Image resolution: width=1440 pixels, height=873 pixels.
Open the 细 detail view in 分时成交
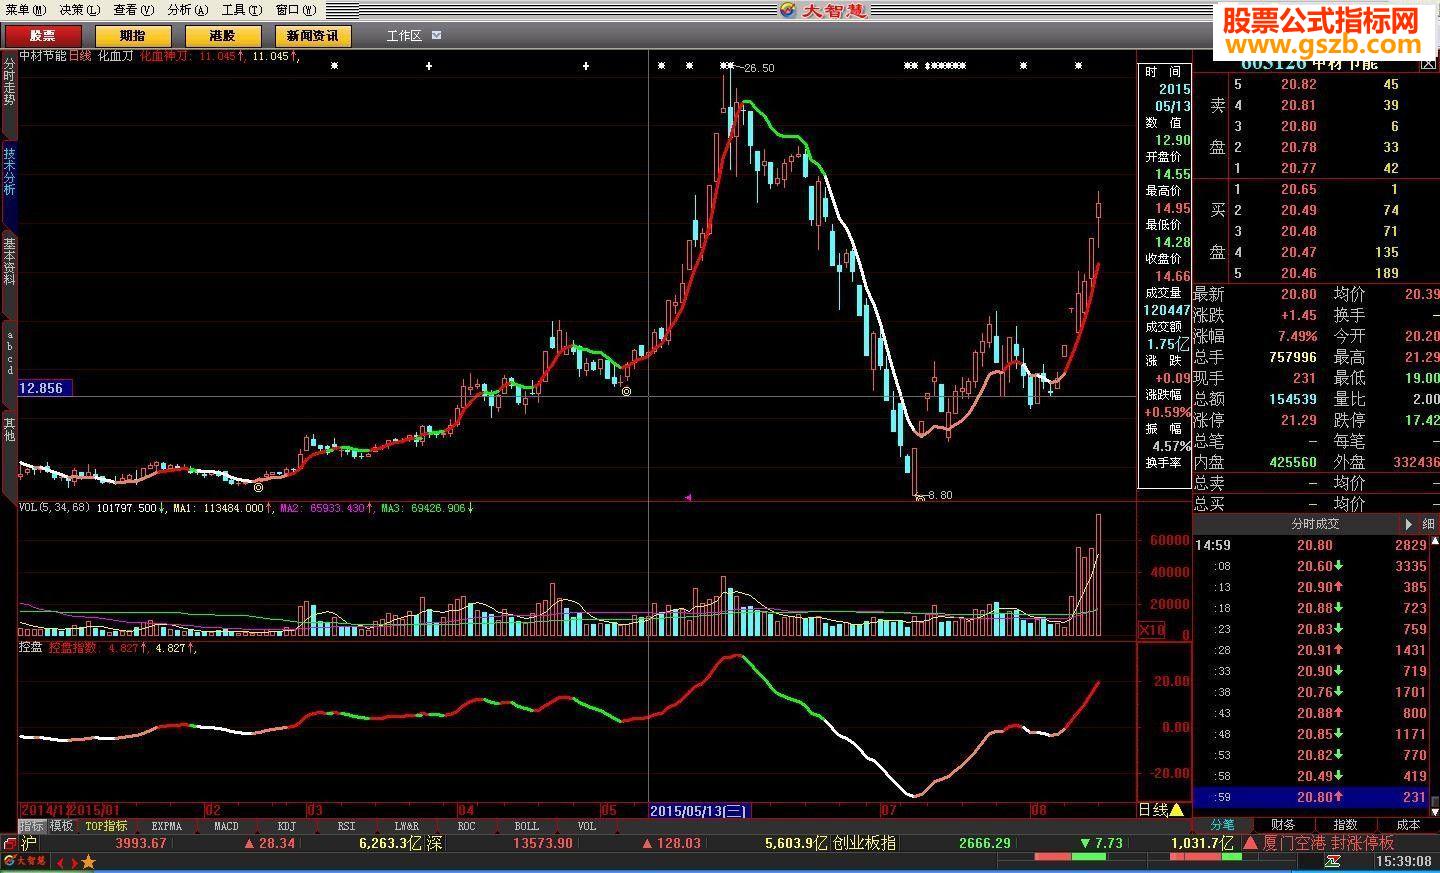pyautogui.click(x=1428, y=523)
